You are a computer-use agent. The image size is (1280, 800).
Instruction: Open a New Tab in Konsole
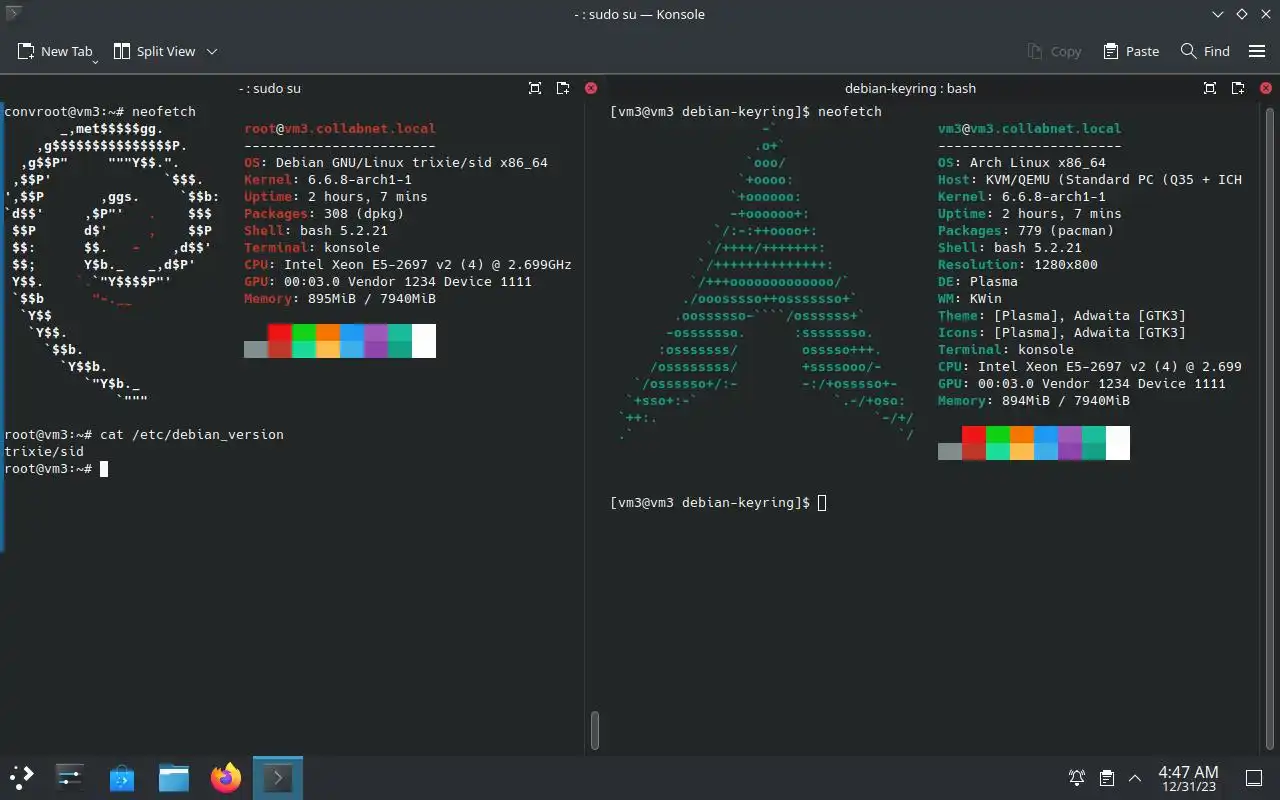click(55, 51)
